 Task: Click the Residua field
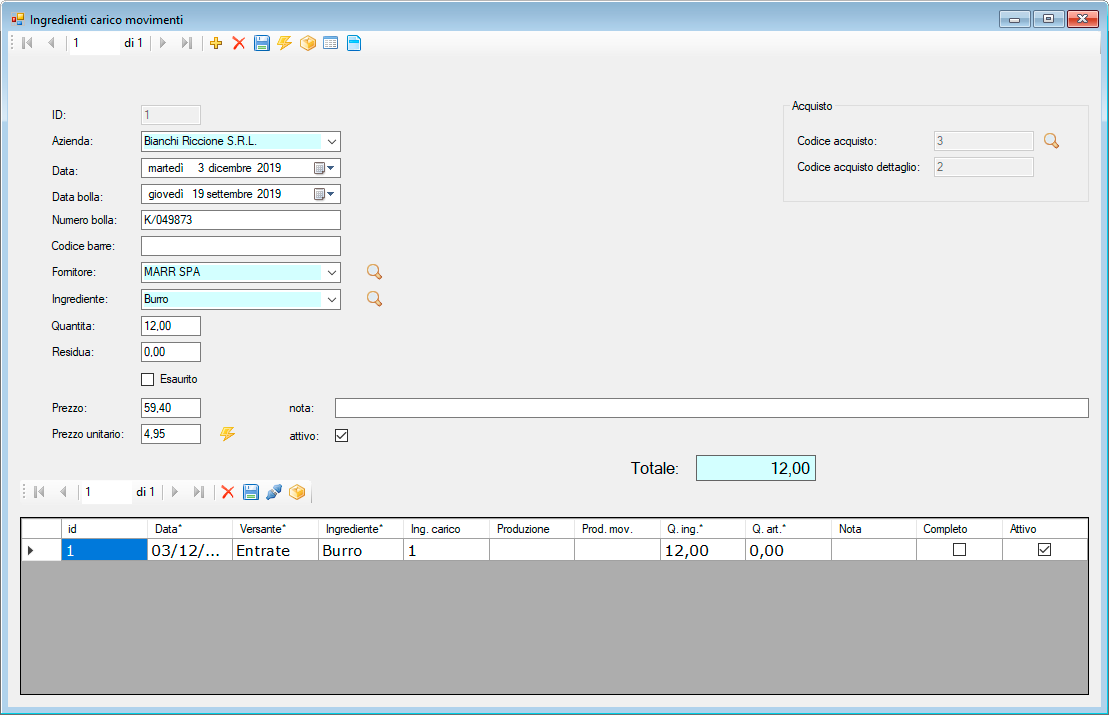tap(170, 352)
